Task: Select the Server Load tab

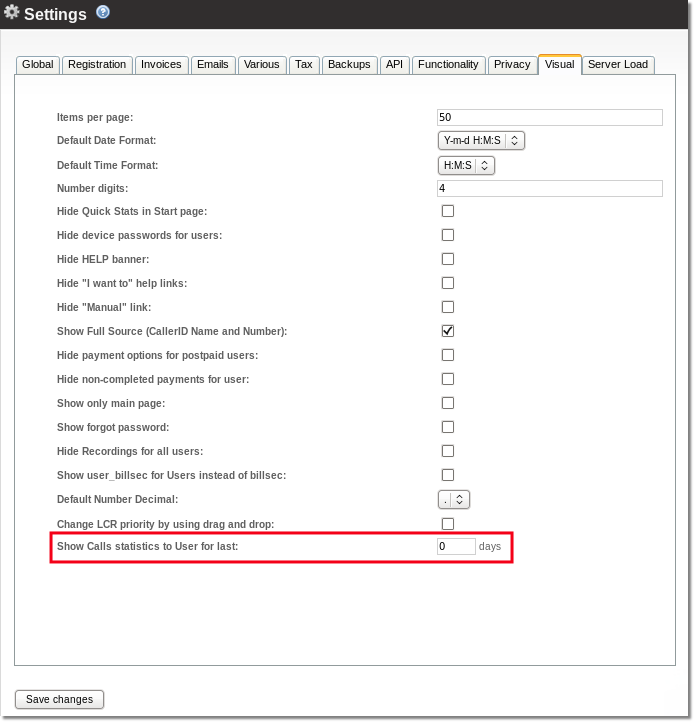Action: click(618, 65)
